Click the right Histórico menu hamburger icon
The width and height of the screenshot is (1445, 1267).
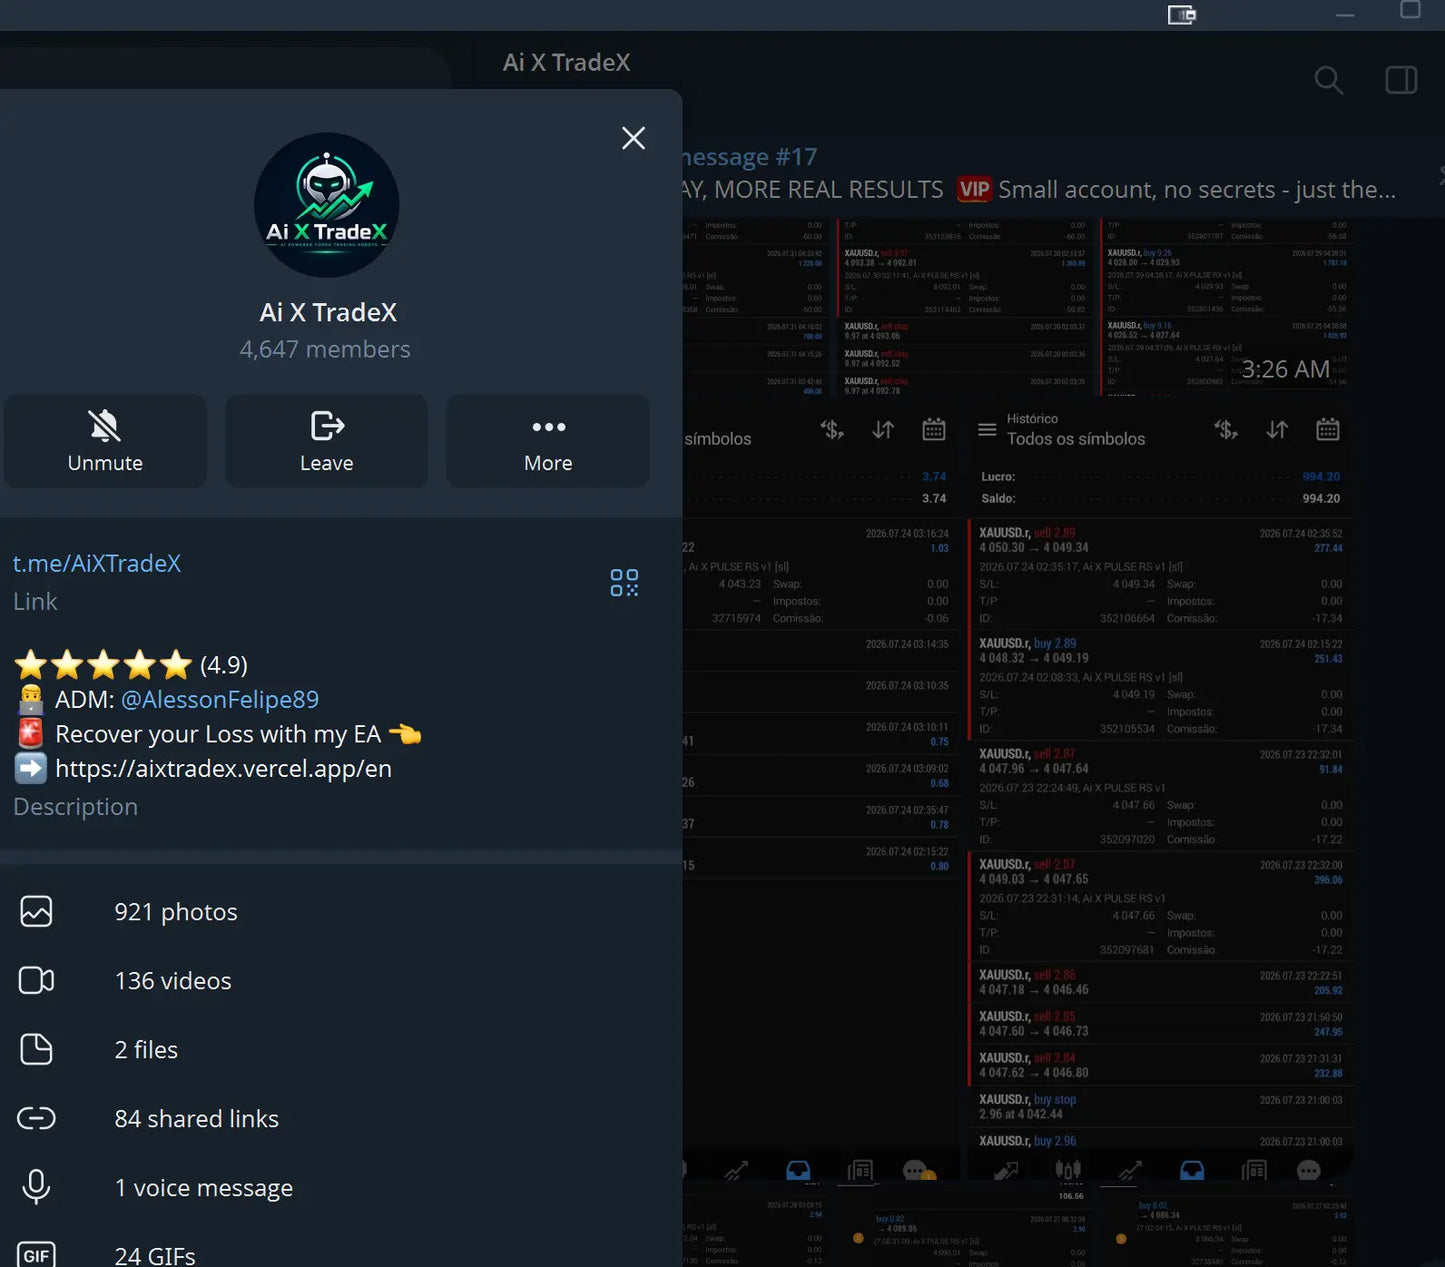pyautogui.click(x=987, y=430)
